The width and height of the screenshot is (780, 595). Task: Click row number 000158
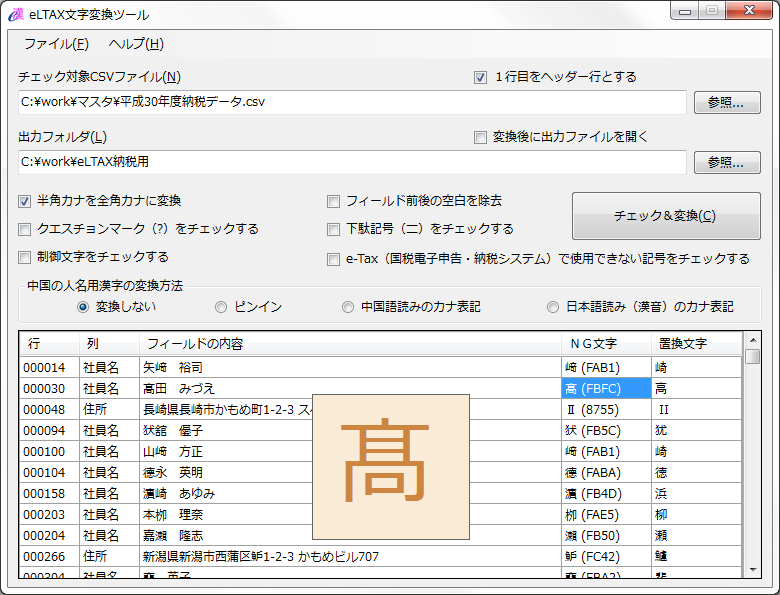[x=49, y=494]
